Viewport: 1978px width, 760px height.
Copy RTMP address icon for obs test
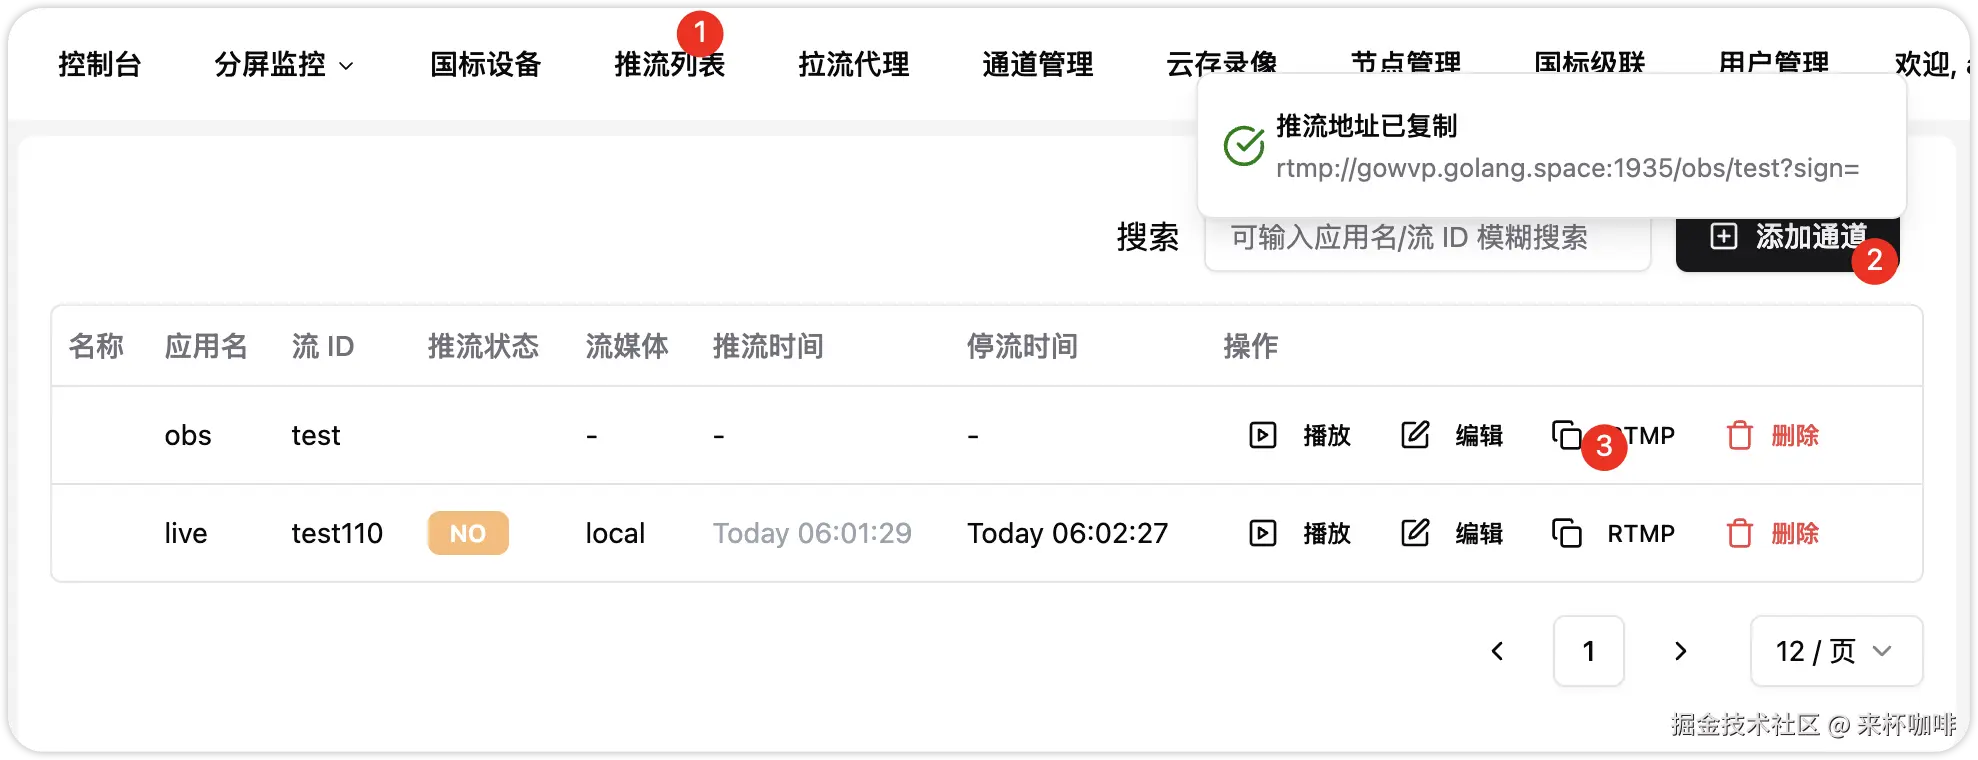tap(1566, 435)
